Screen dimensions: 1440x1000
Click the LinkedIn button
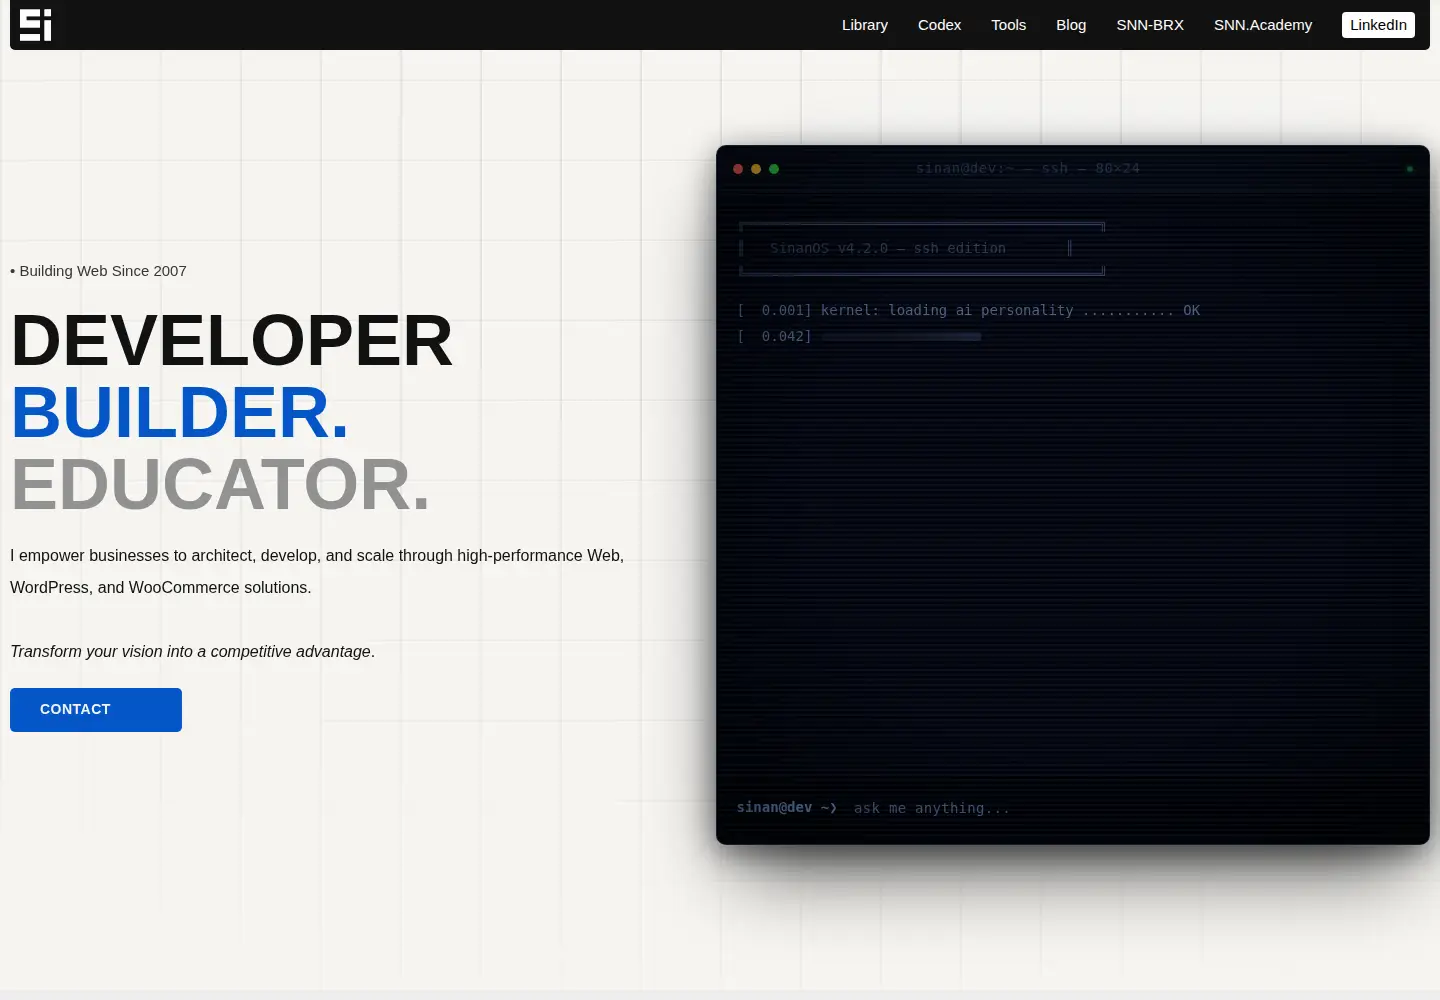pyautogui.click(x=1378, y=25)
